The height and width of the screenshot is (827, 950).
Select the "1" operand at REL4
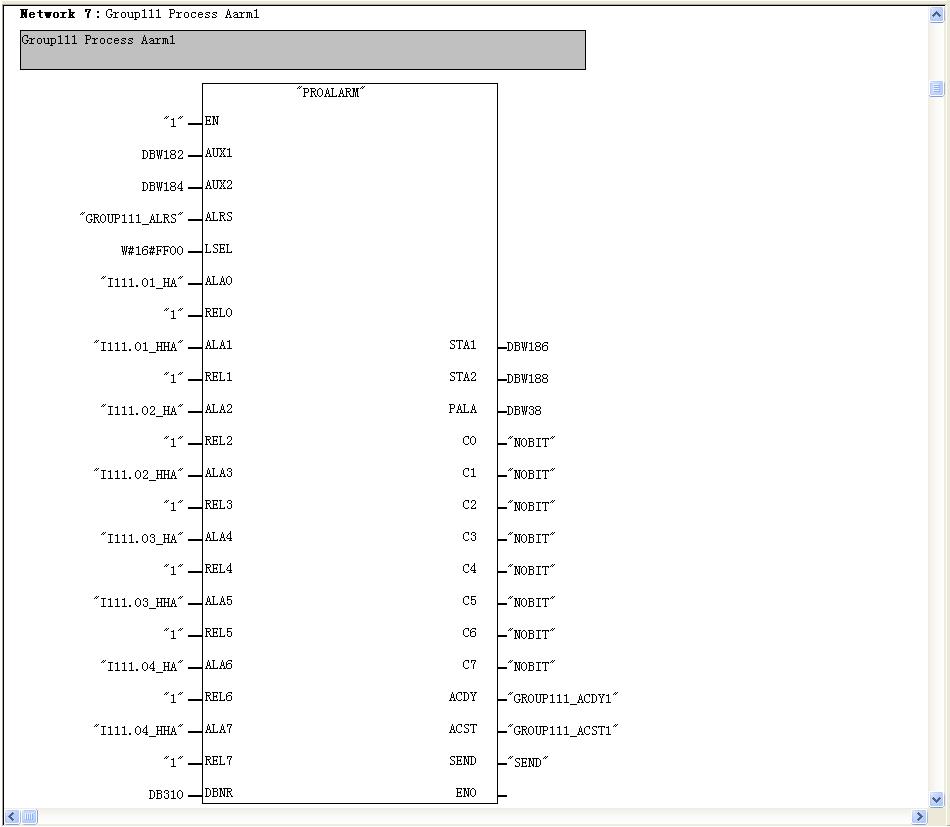(173, 571)
